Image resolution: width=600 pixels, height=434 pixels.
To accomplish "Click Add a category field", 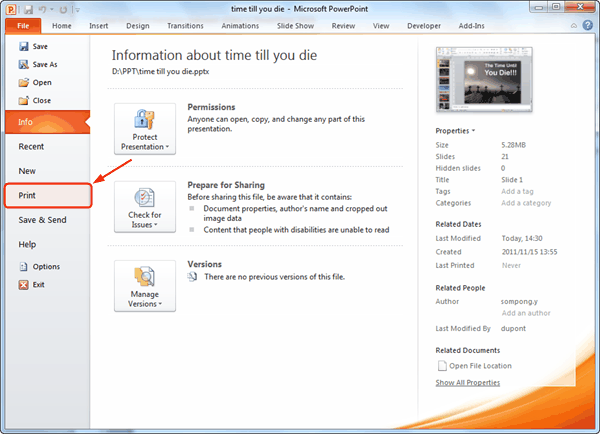I will click(x=526, y=203).
